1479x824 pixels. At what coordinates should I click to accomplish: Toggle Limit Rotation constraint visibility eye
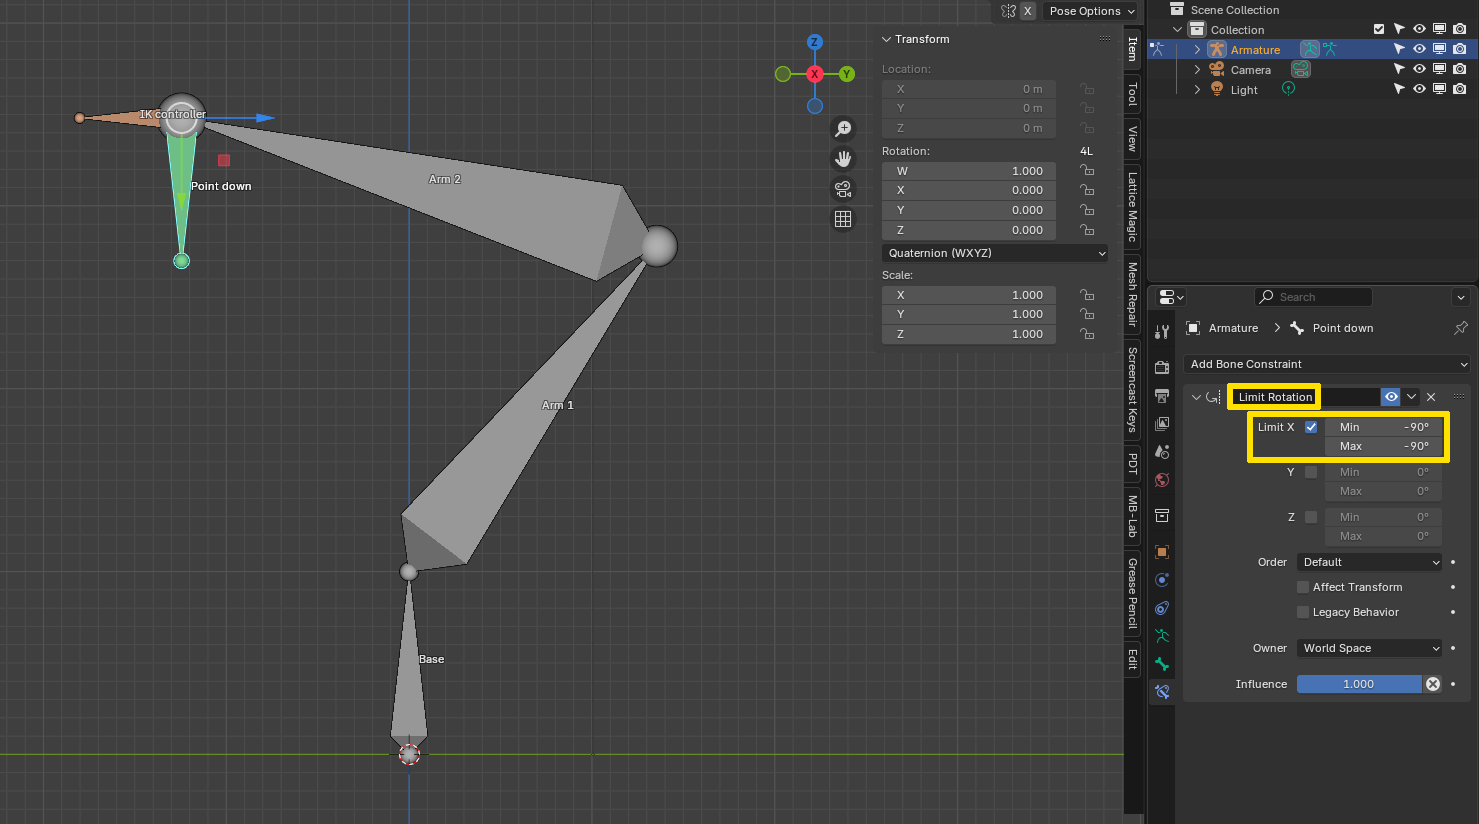(x=1391, y=397)
